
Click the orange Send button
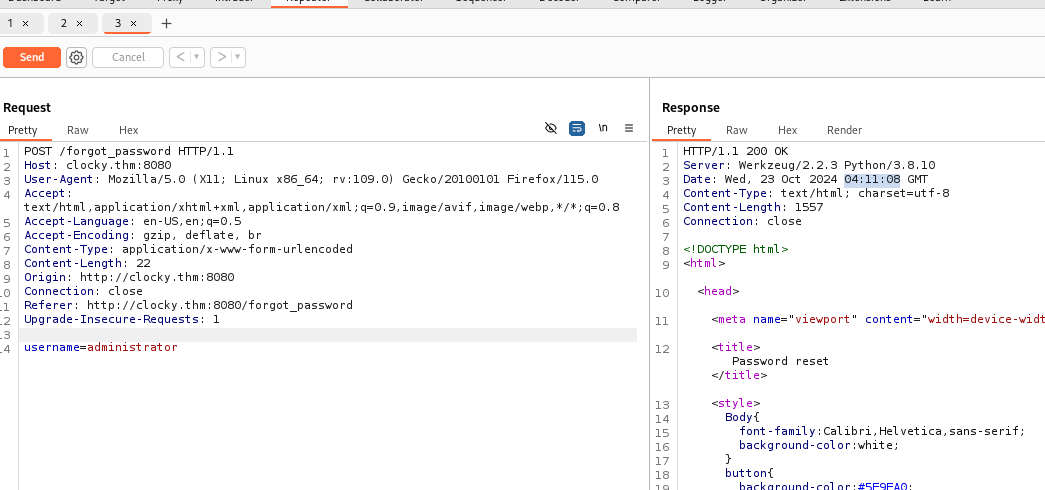(x=32, y=57)
